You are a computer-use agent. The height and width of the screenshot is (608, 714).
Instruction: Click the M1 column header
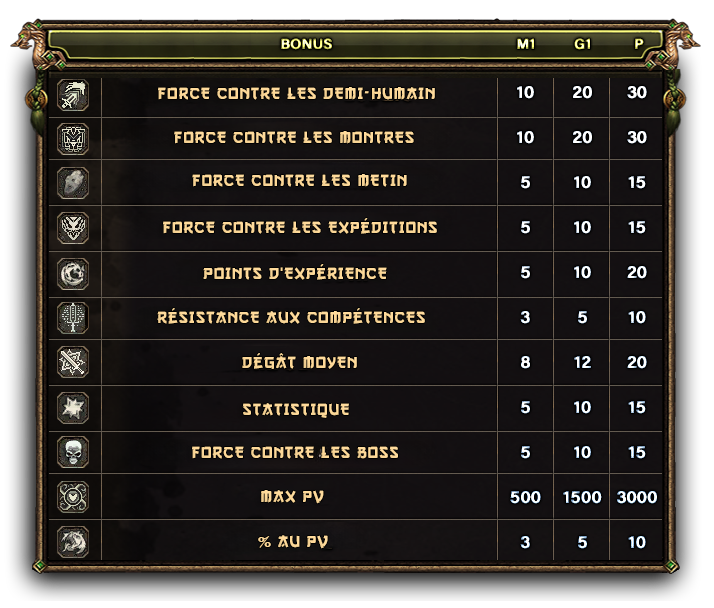click(525, 44)
